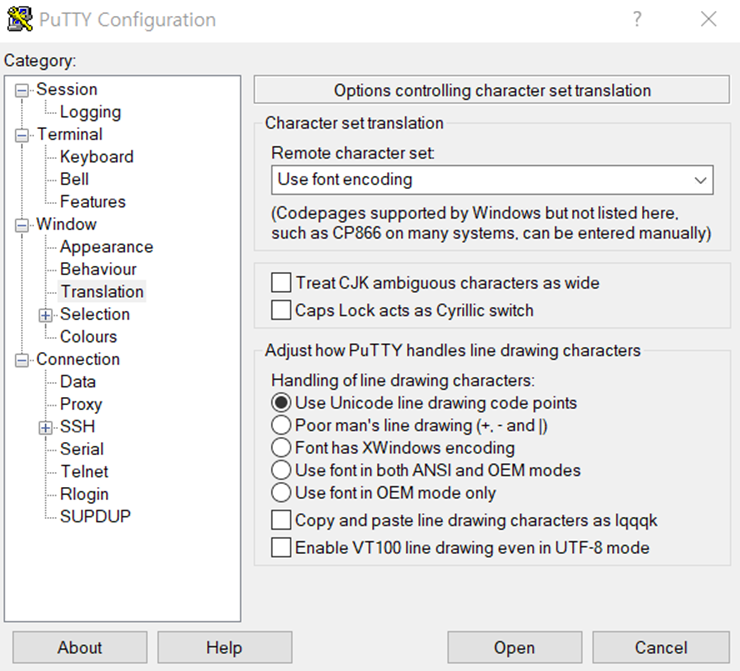Expand the SSH tree node
This screenshot has width=740, height=671.
tap(45, 428)
